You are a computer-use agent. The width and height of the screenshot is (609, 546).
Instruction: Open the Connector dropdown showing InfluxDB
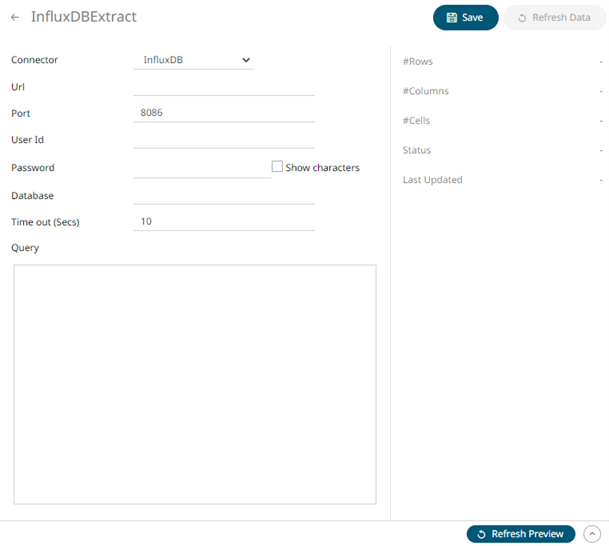tap(193, 60)
